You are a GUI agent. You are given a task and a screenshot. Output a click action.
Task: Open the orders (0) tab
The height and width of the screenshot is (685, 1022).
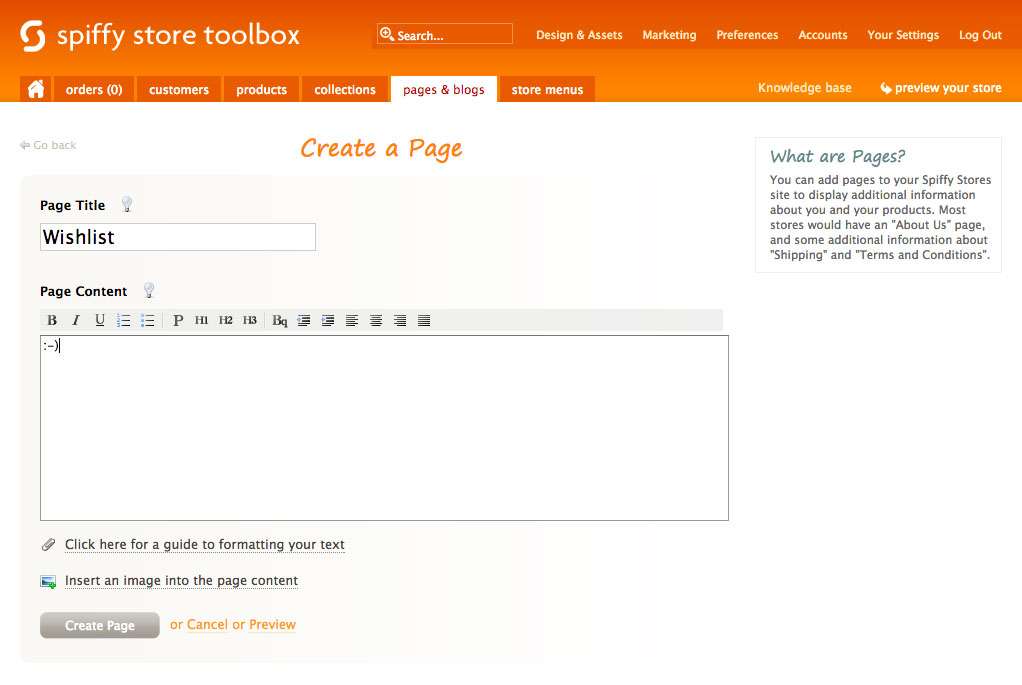coord(94,89)
